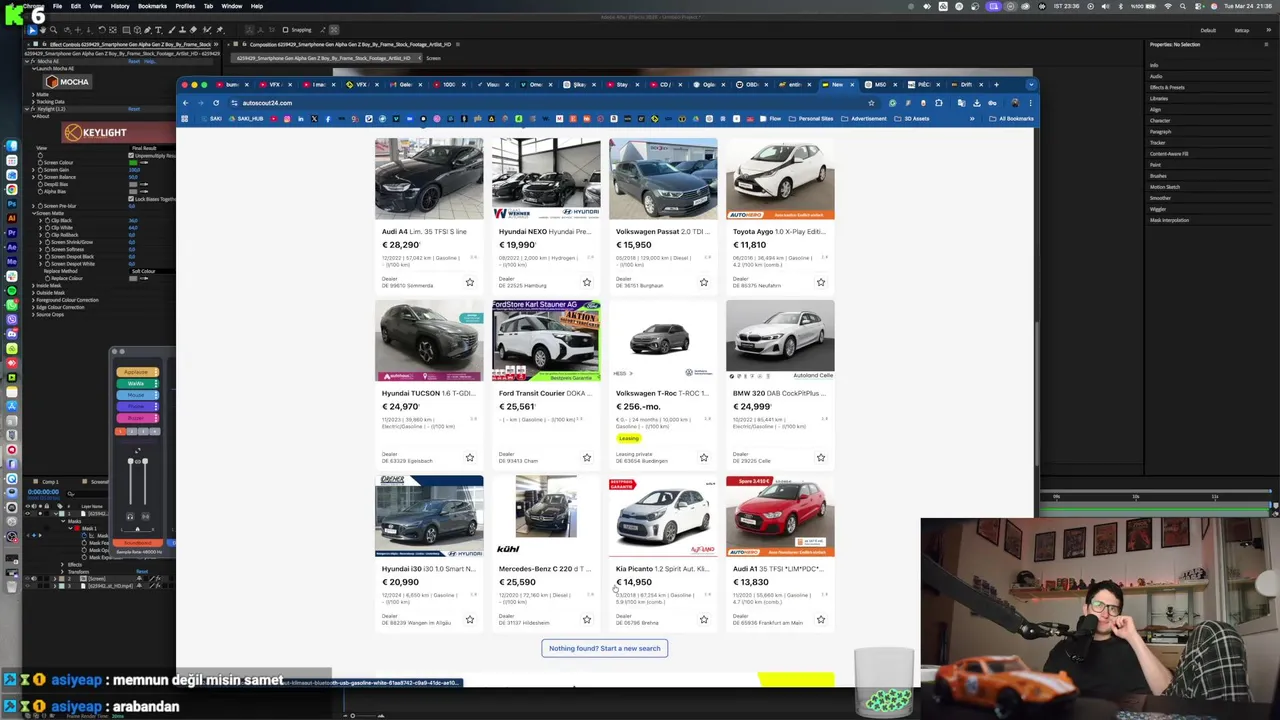Click the right soundboard volume slider
Screen dimensions: 1280x720
pos(145,481)
